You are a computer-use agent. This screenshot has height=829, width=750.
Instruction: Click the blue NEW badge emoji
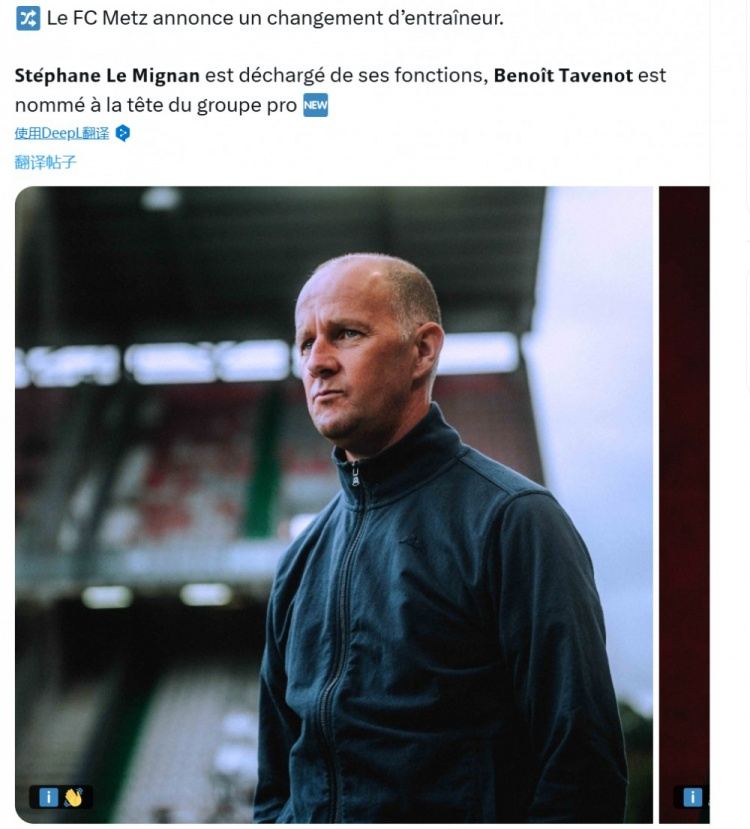(x=315, y=104)
